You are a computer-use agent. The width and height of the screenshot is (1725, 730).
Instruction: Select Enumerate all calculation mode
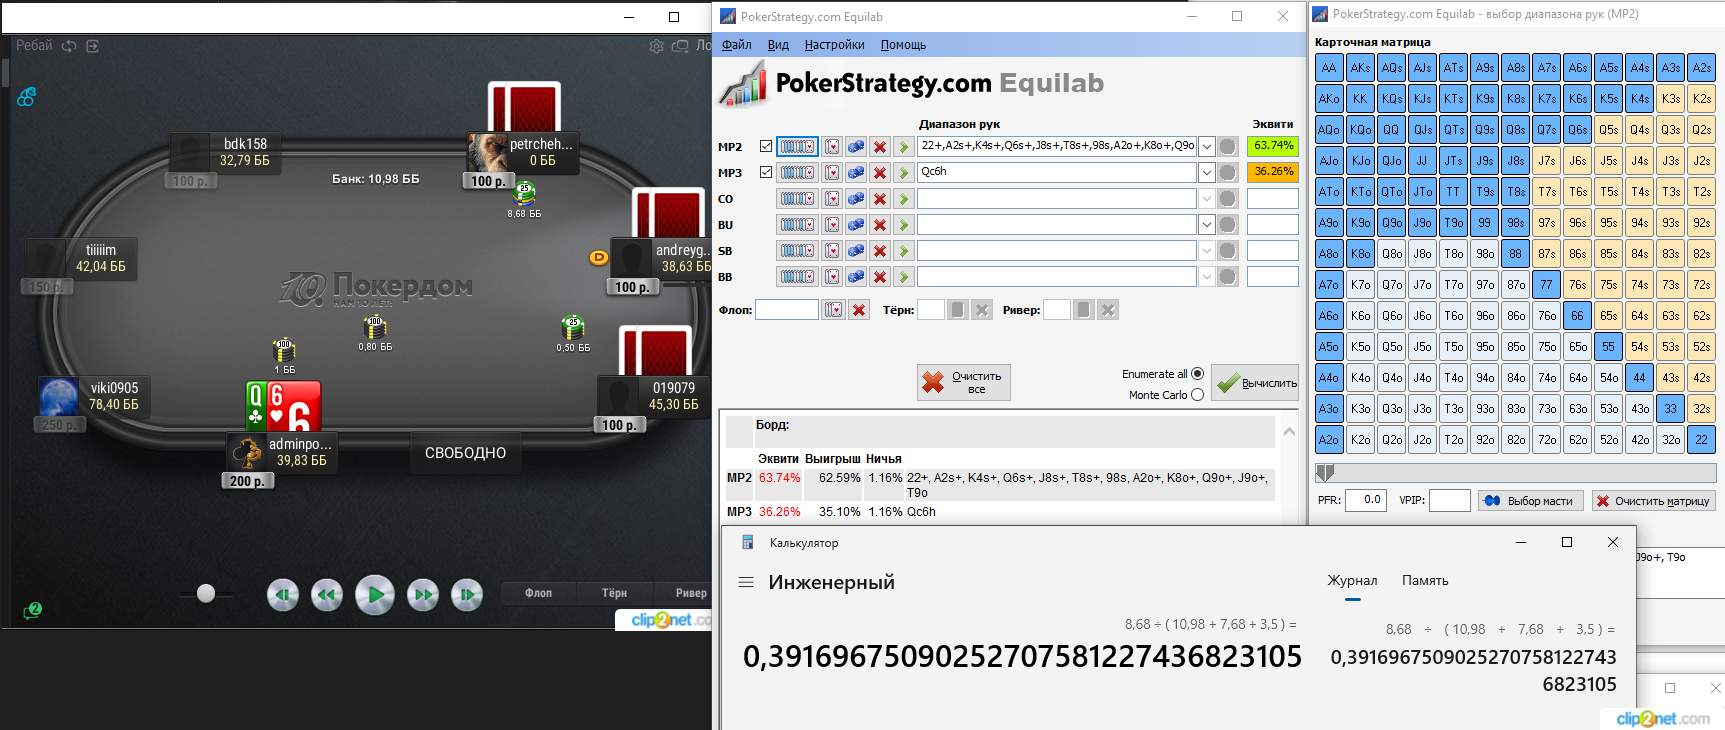coord(1197,374)
